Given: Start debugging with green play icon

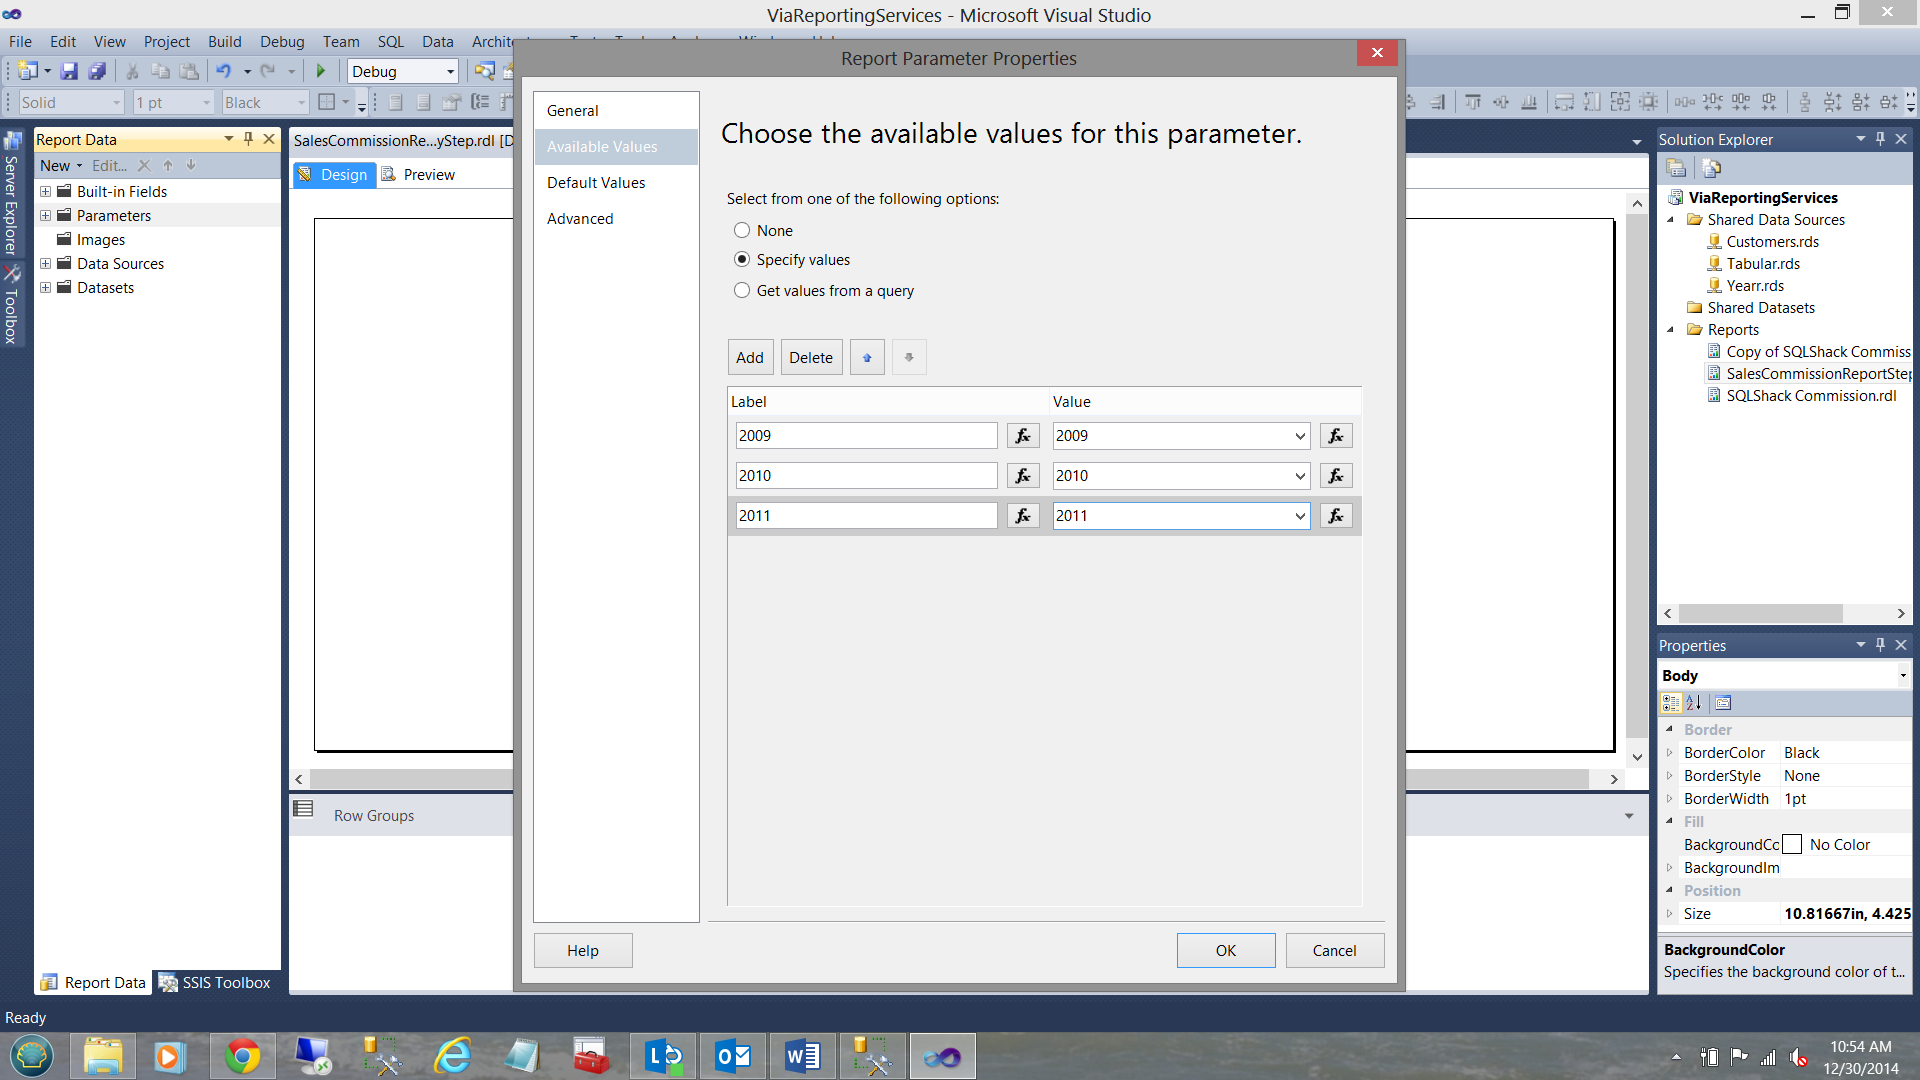Looking at the screenshot, I should click(321, 71).
